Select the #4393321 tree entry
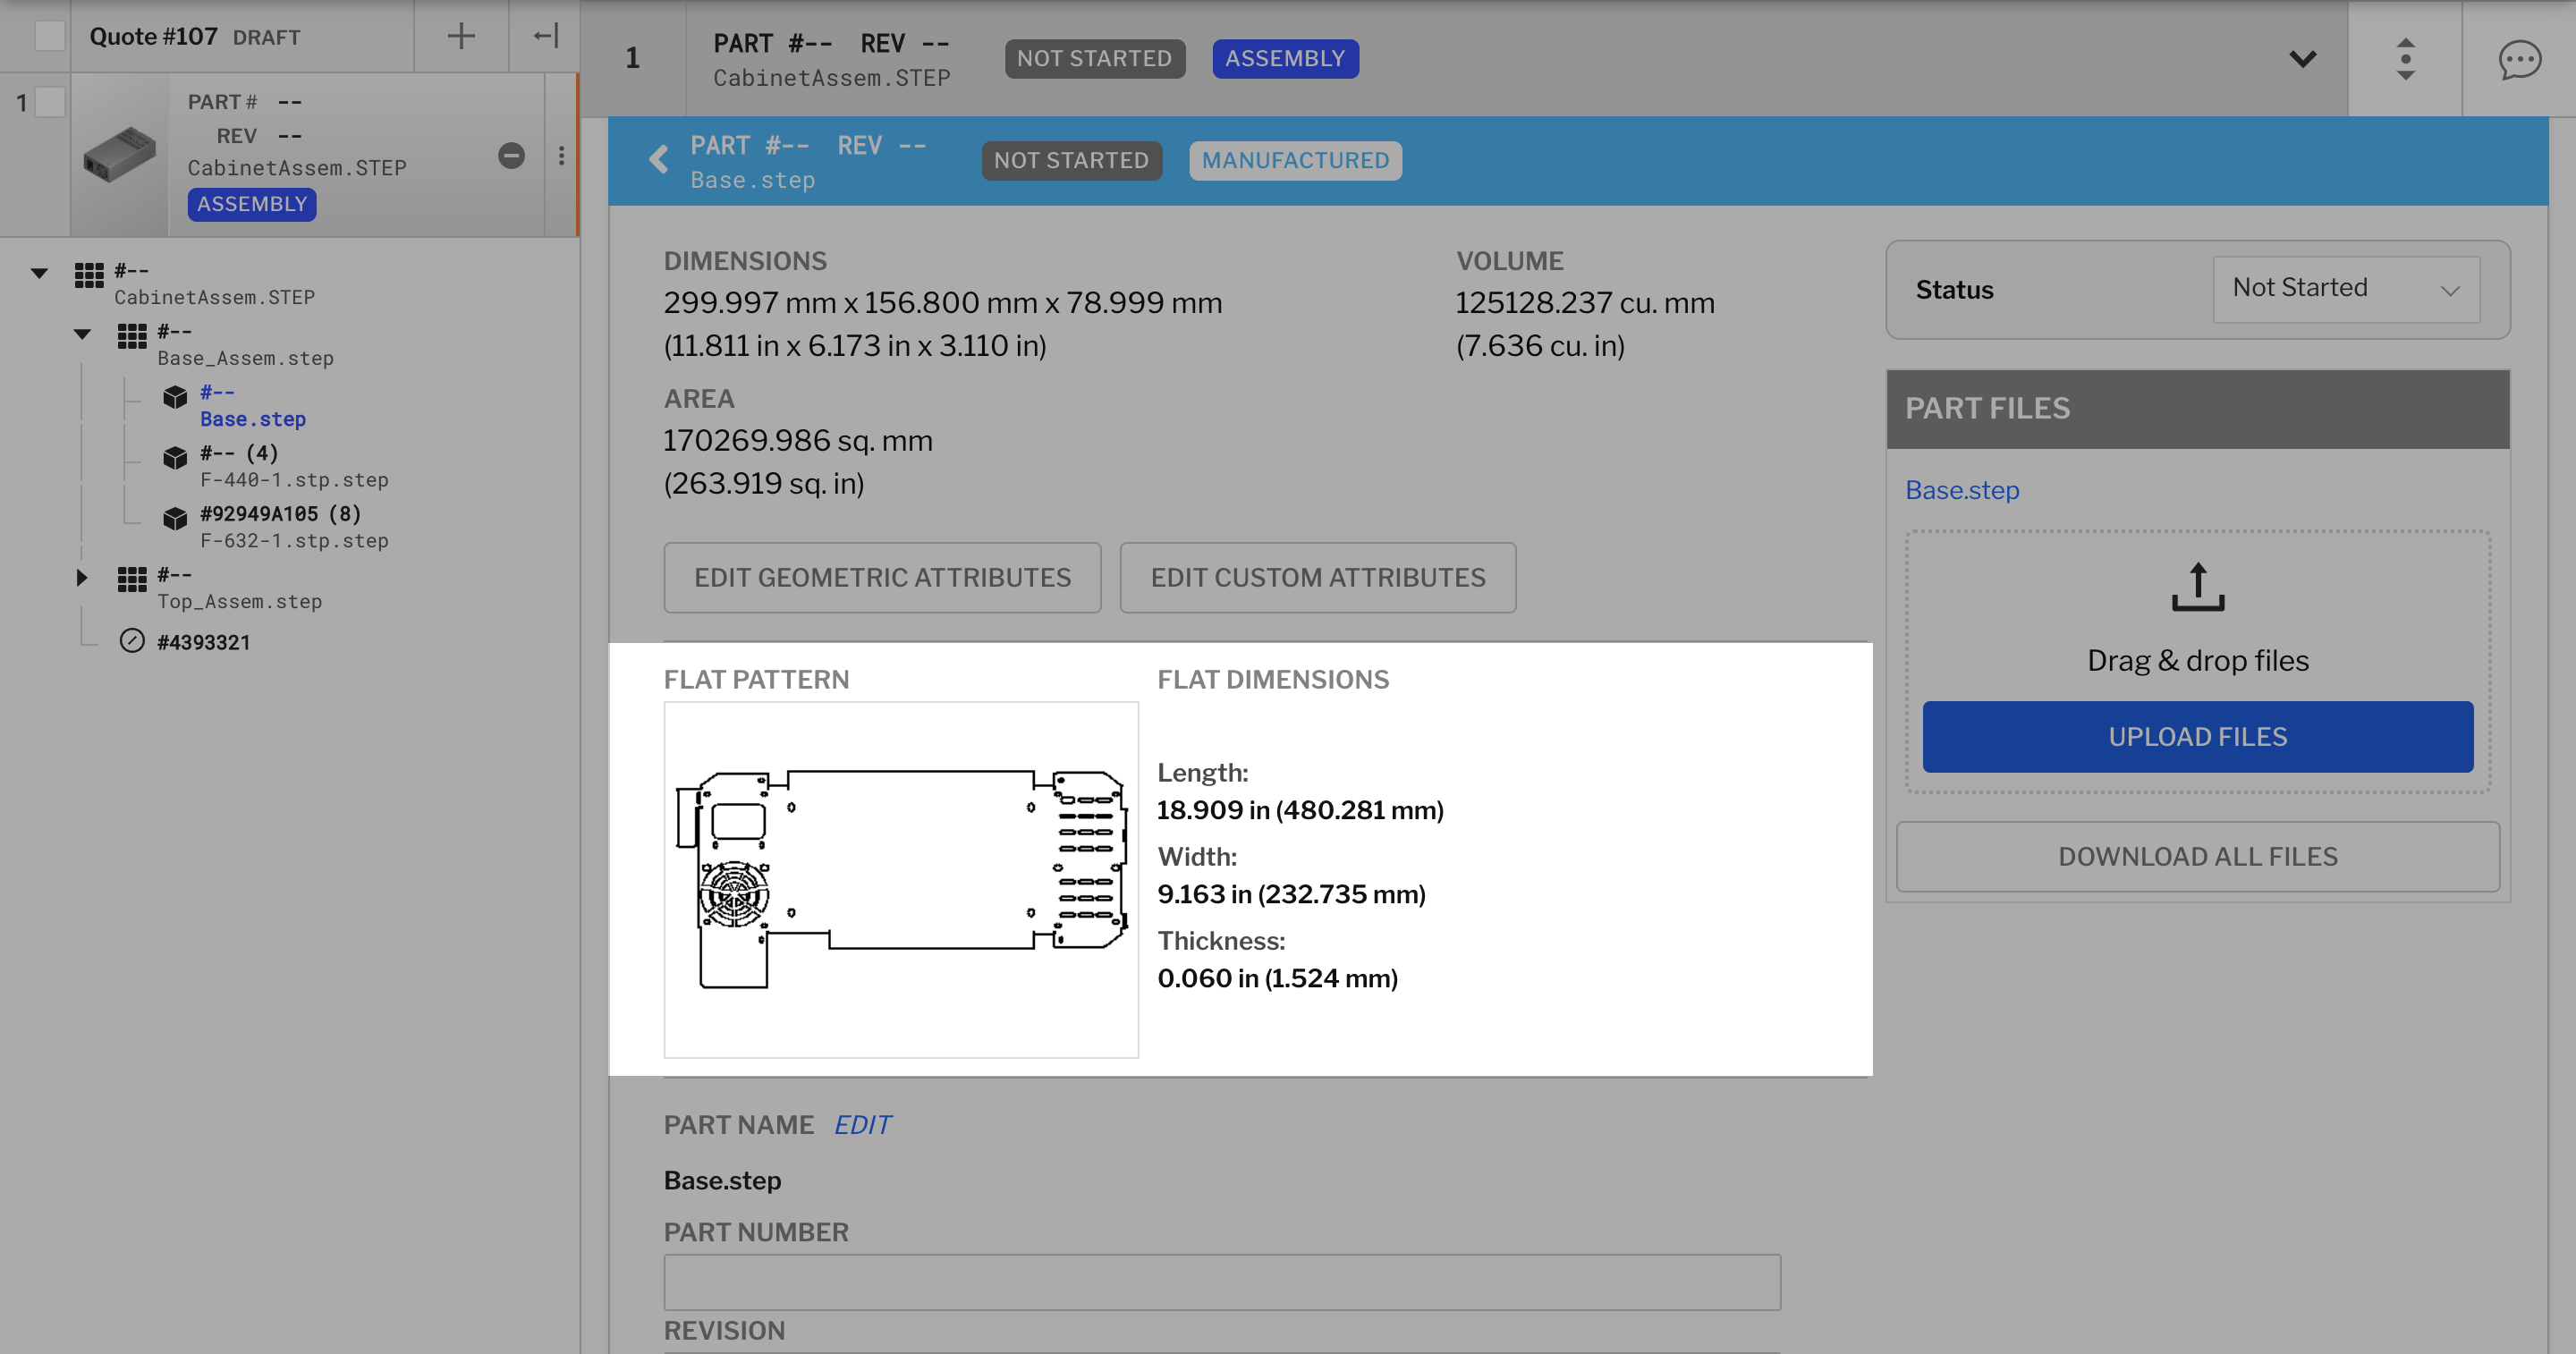2576x1354 pixels. pos(203,643)
